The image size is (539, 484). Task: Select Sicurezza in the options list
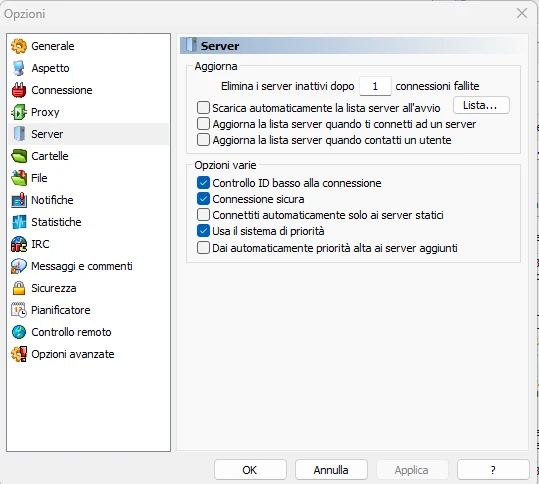[88, 288]
